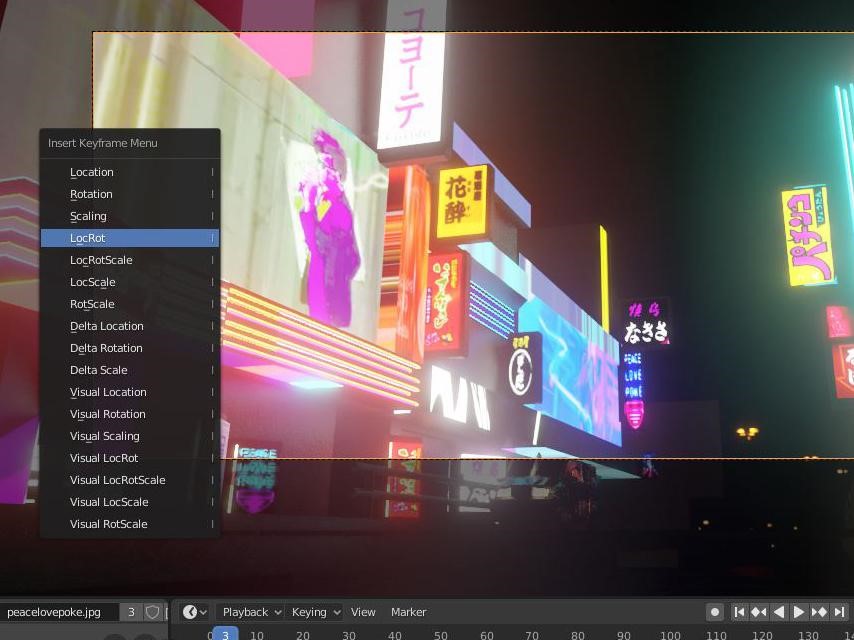
Task: Open the View menu in the timeline
Action: point(363,611)
